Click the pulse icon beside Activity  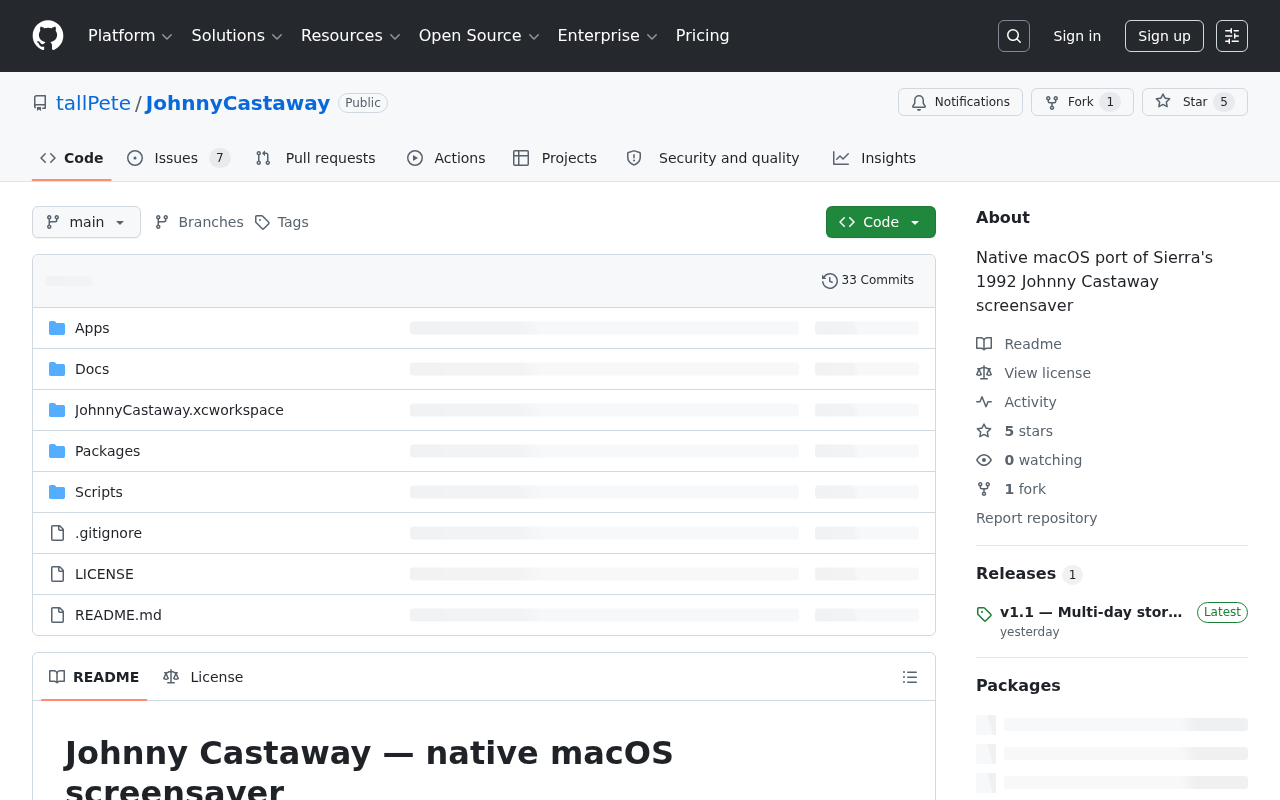(x=984, y=402)
